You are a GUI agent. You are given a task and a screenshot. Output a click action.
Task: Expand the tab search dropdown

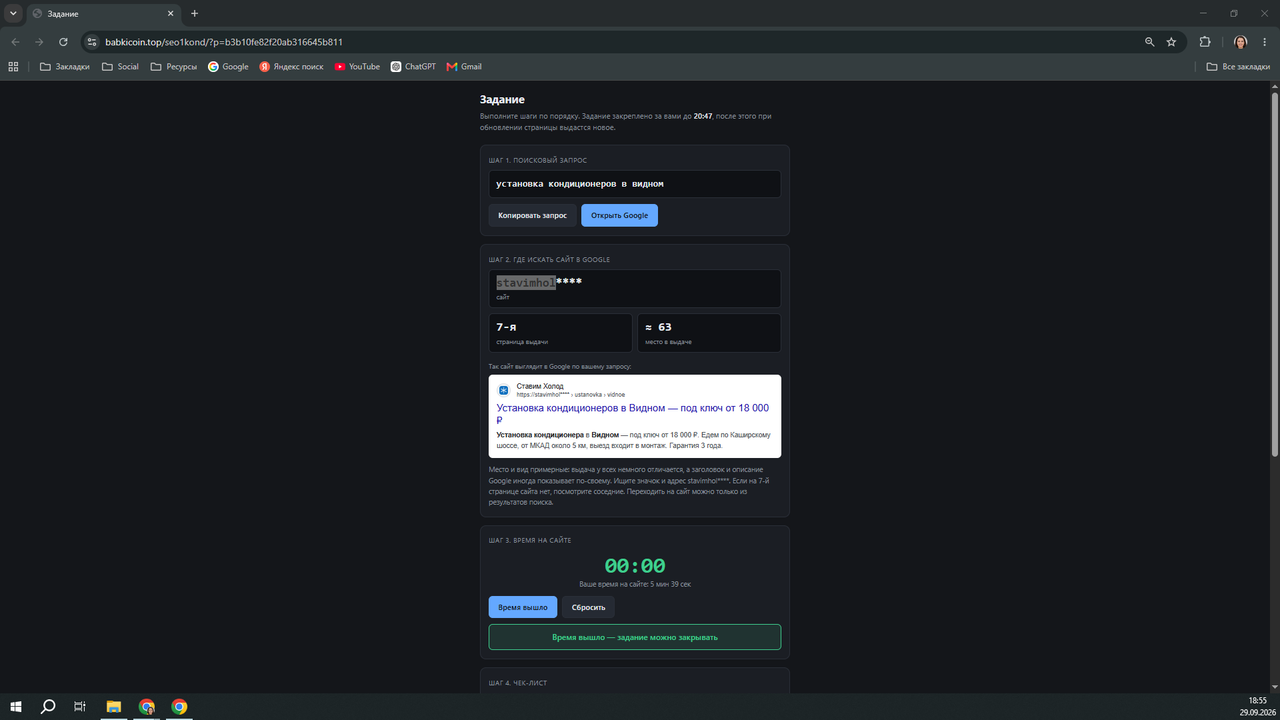(x=13, y=14)
